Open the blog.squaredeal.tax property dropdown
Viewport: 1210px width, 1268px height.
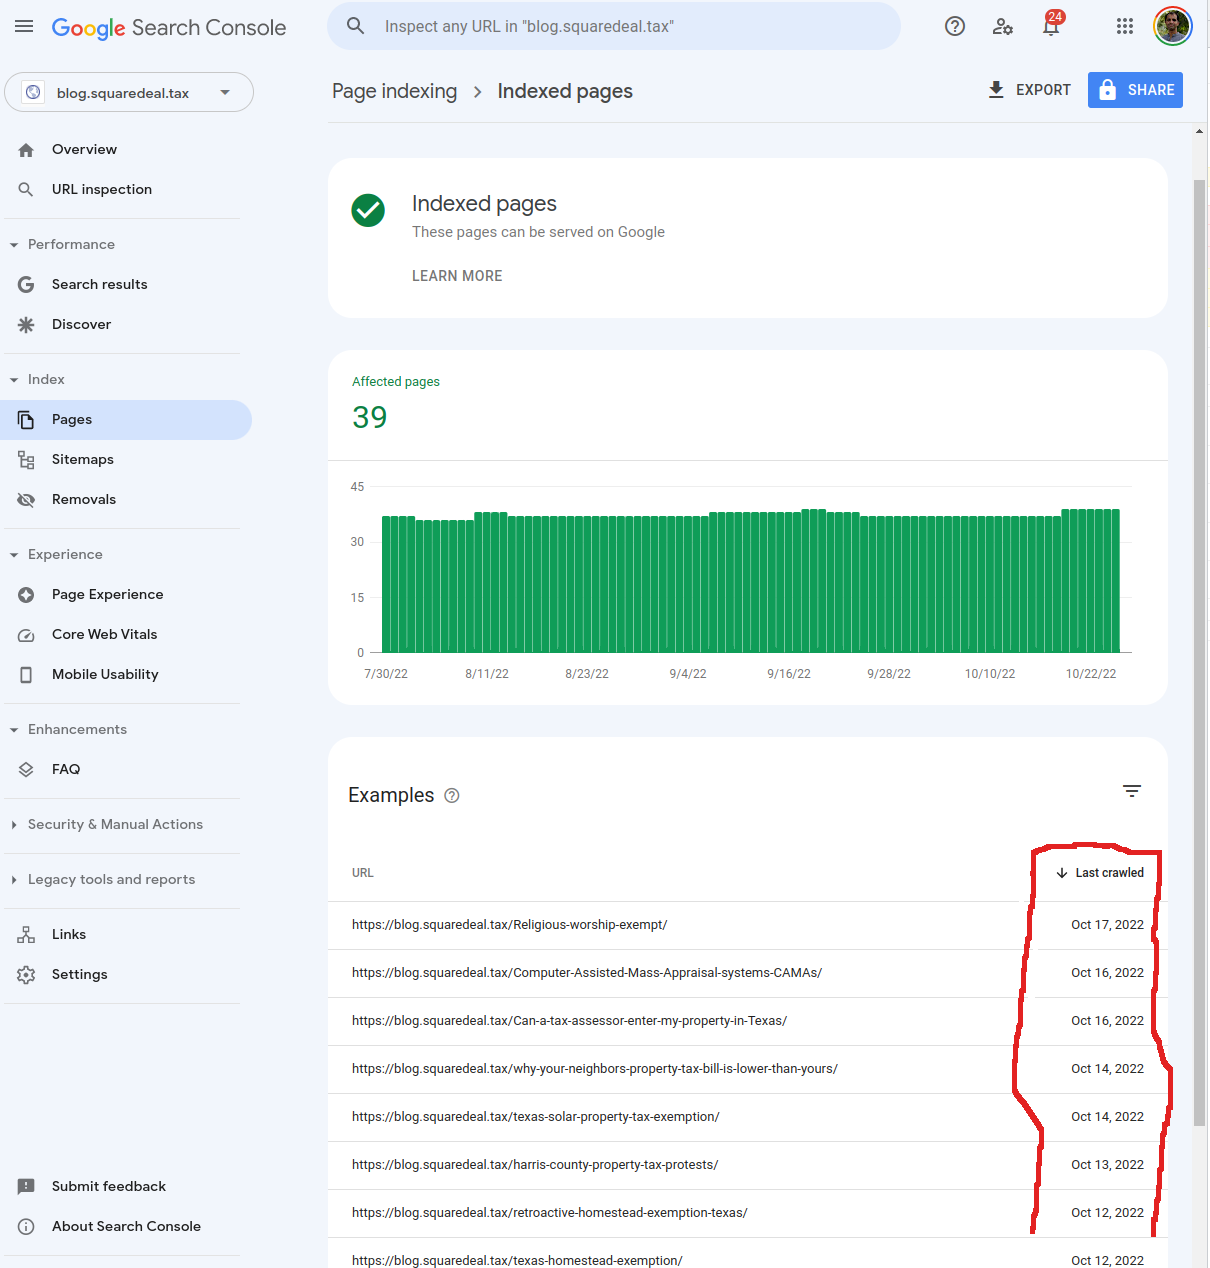tap(129, 92)
